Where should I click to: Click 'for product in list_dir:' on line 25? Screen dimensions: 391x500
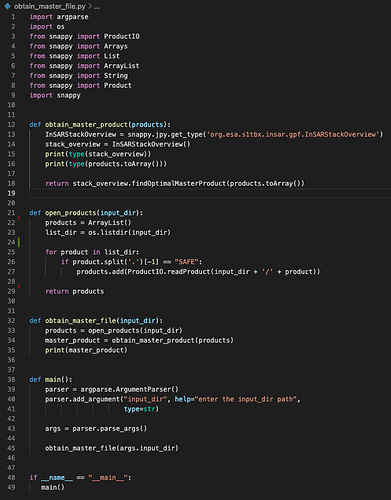click(92, 252)
